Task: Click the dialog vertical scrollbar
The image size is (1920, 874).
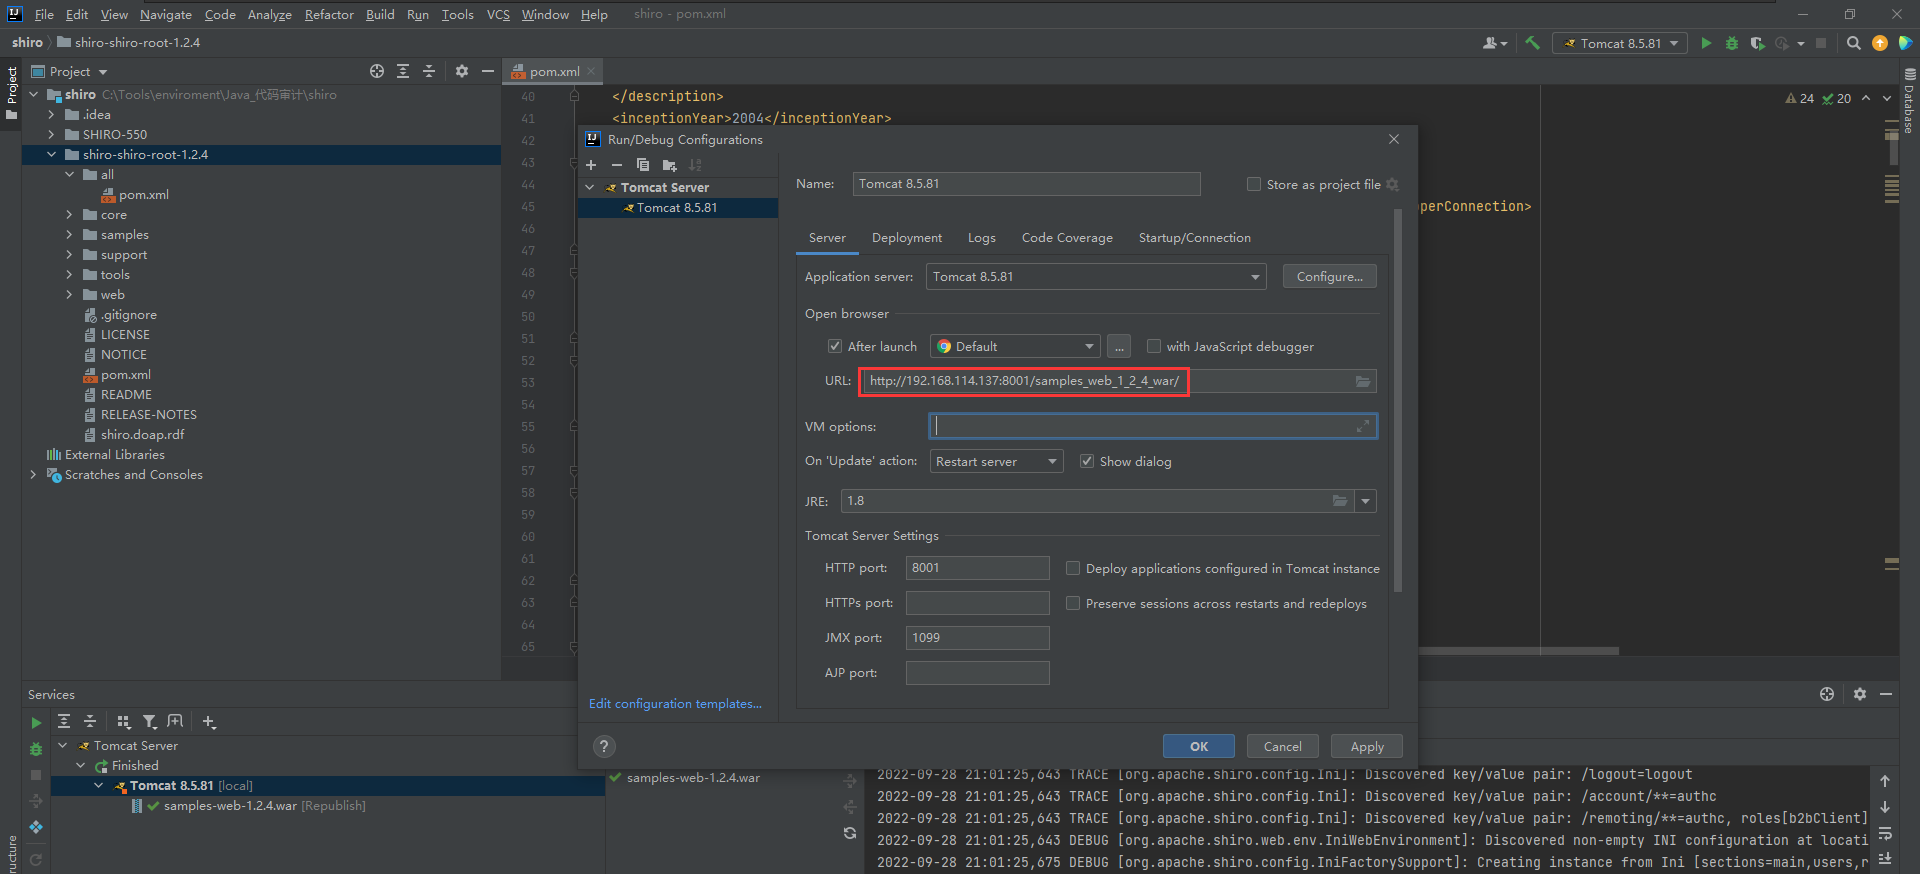Action: click(1397, 400)
